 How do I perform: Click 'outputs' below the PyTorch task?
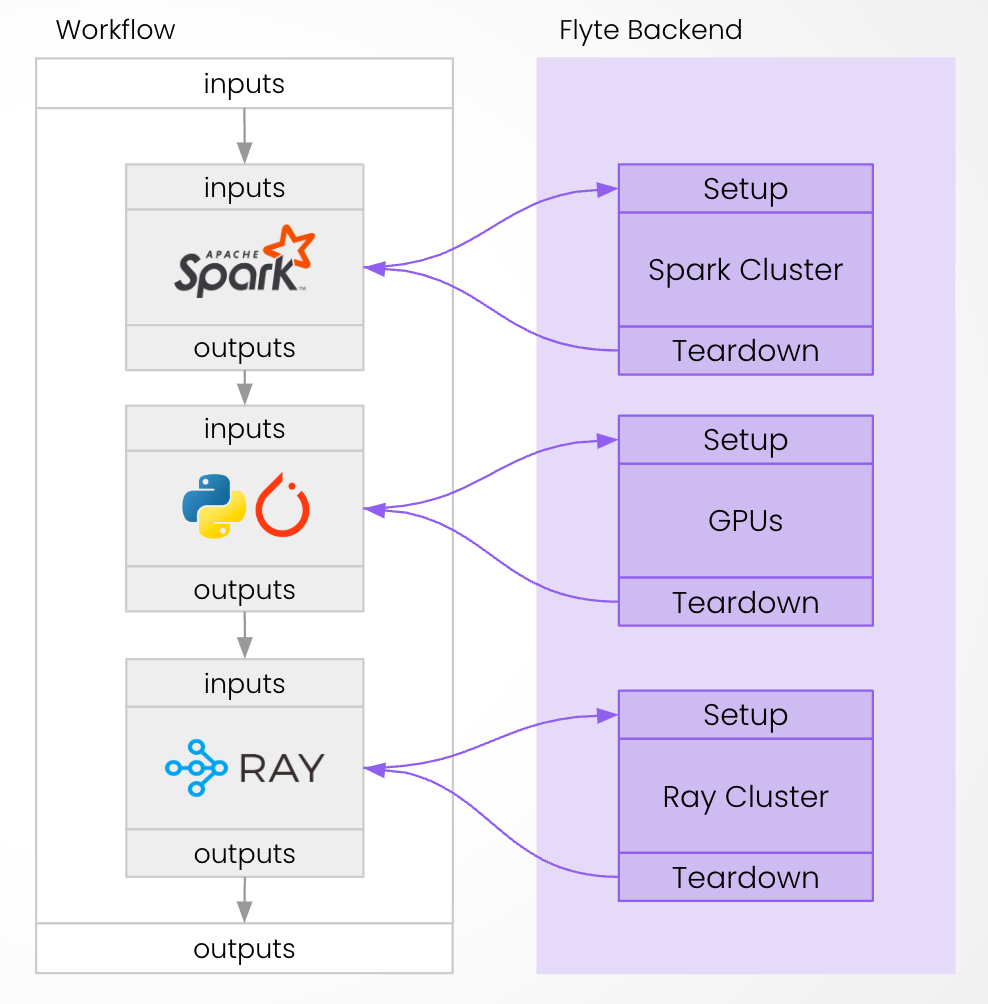[x=245, y=589]
